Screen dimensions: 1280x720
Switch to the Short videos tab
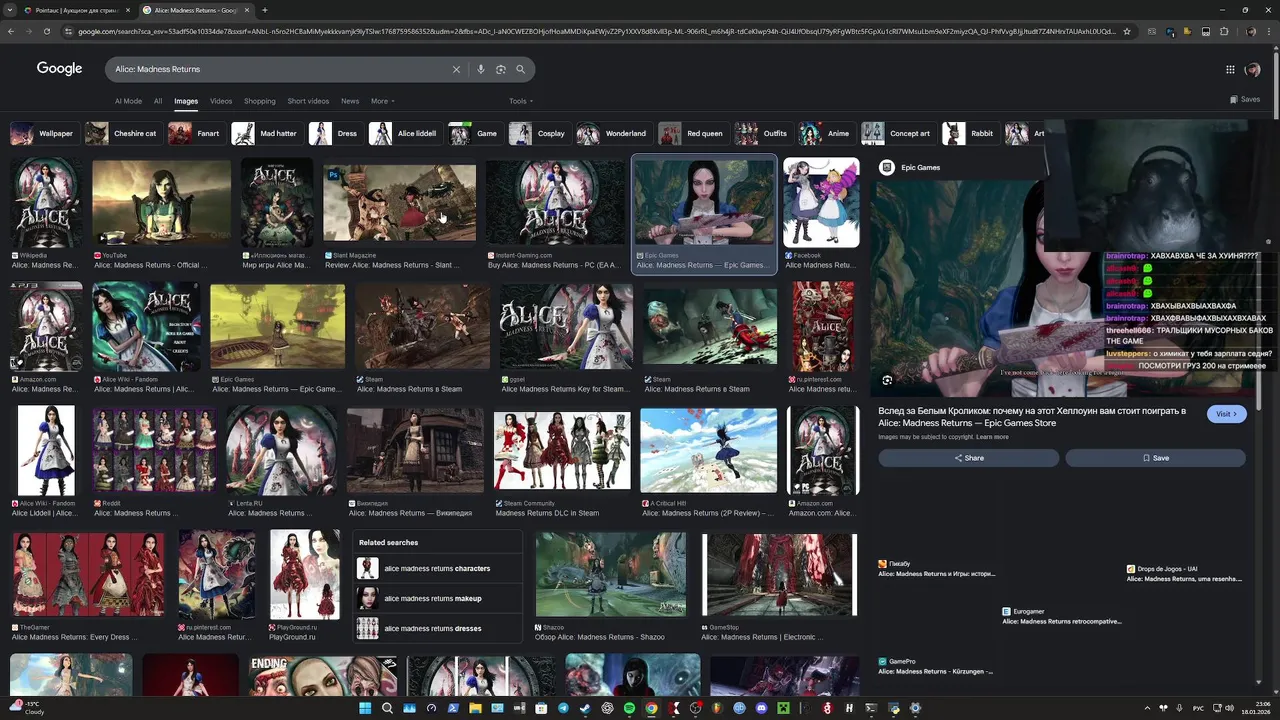pos(308,101)
